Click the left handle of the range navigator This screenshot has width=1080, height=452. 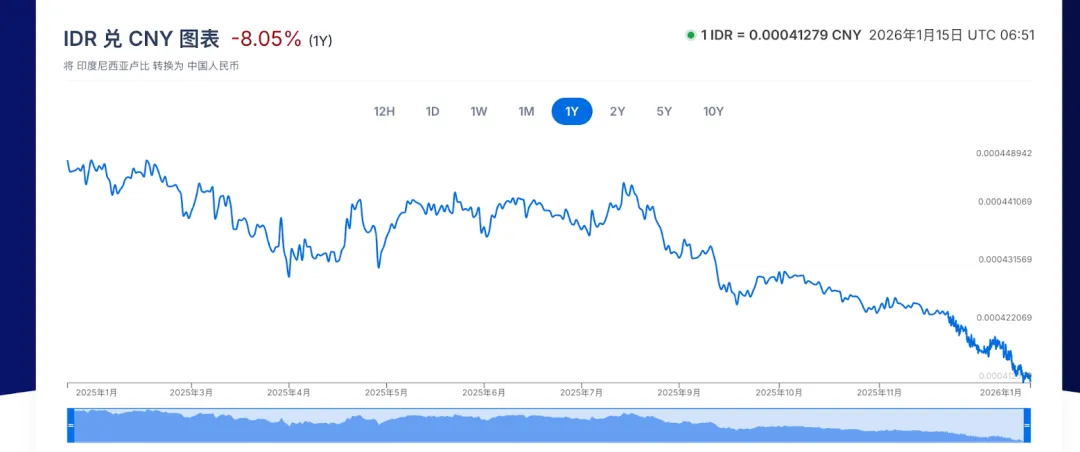click(71, 426)
